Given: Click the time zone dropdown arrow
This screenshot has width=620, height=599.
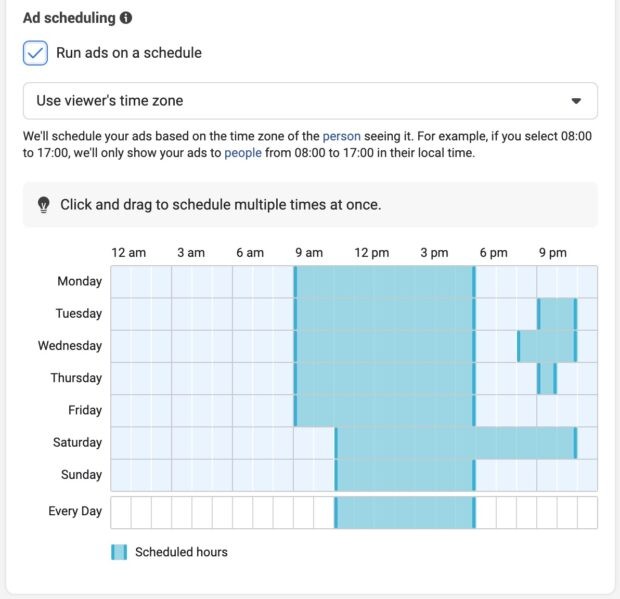Looking at the screenshot, I should click(576, 101).
